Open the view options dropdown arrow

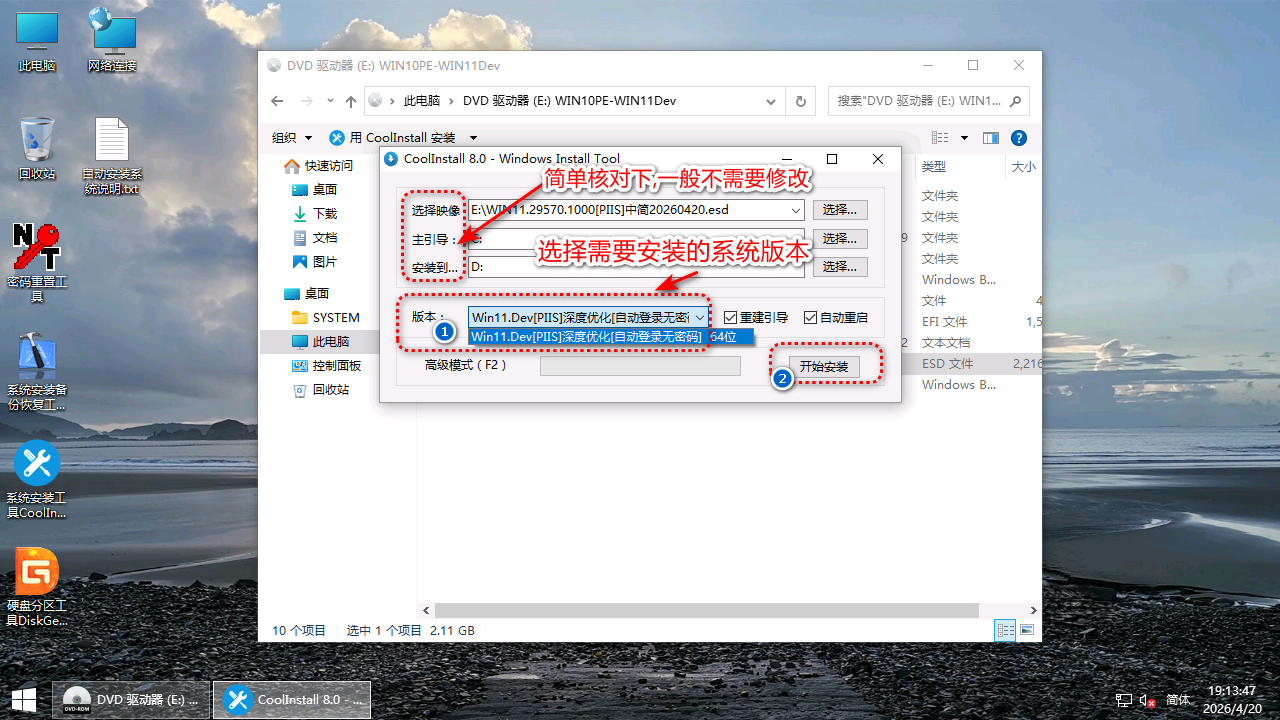[964, 138]
